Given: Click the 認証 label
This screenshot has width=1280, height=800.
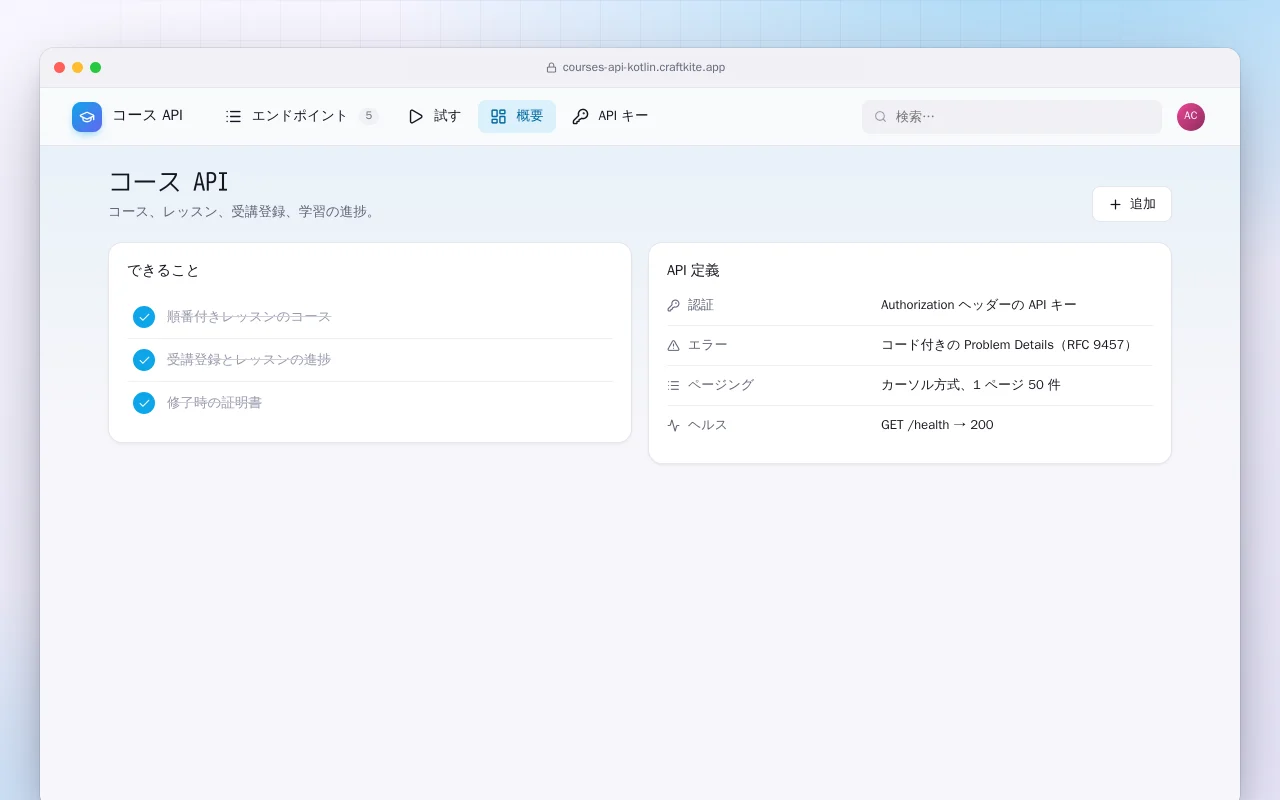Looking at the screenshot, I should tap(701, 305).
